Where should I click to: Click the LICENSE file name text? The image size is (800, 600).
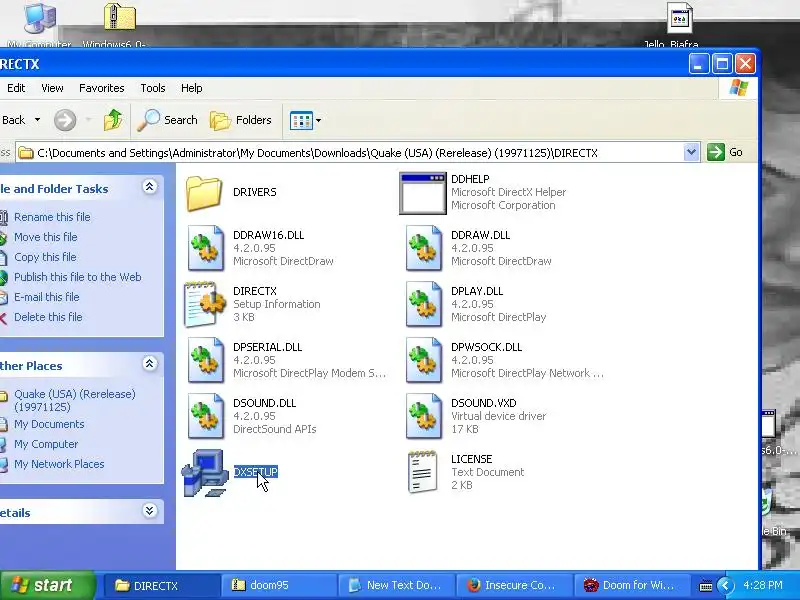(471, 459)
